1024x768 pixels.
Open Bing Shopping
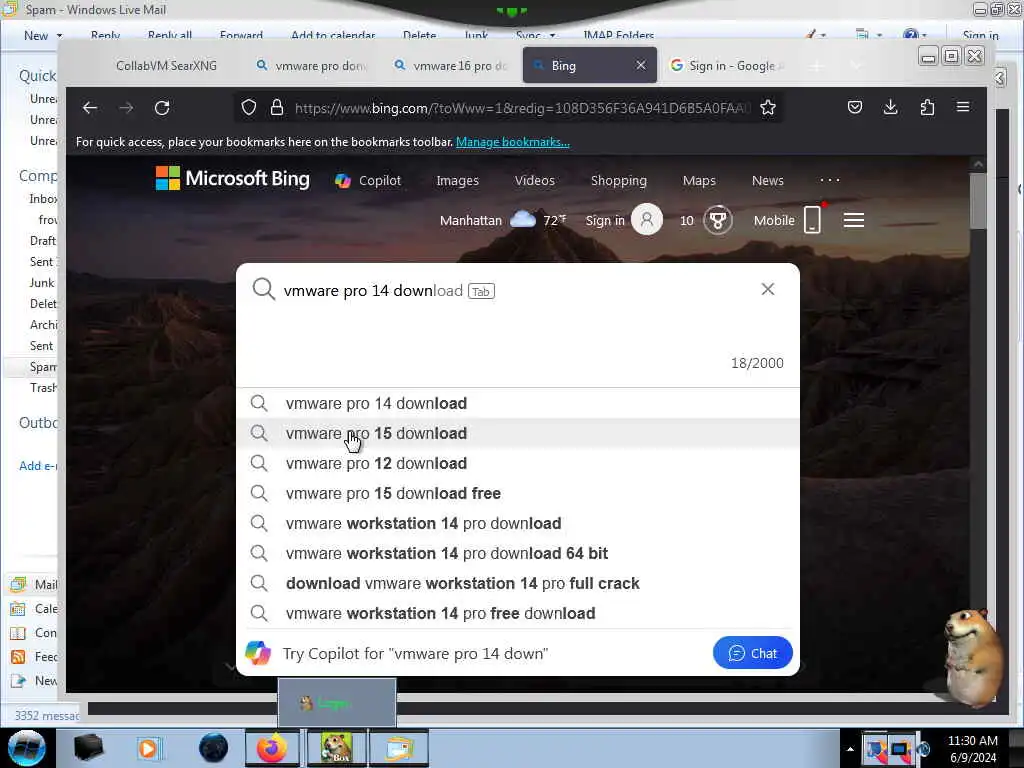click(x=618, y=180)
